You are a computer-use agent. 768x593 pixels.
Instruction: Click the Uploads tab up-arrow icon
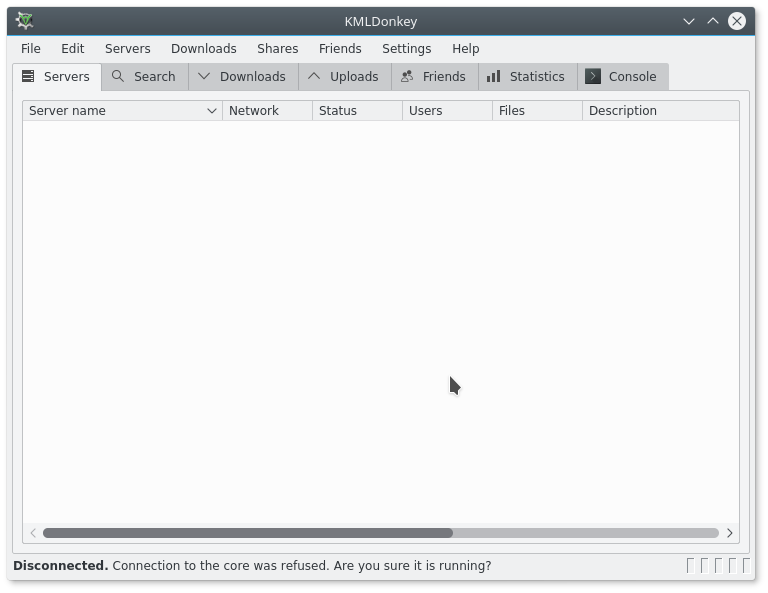[314, 76]
